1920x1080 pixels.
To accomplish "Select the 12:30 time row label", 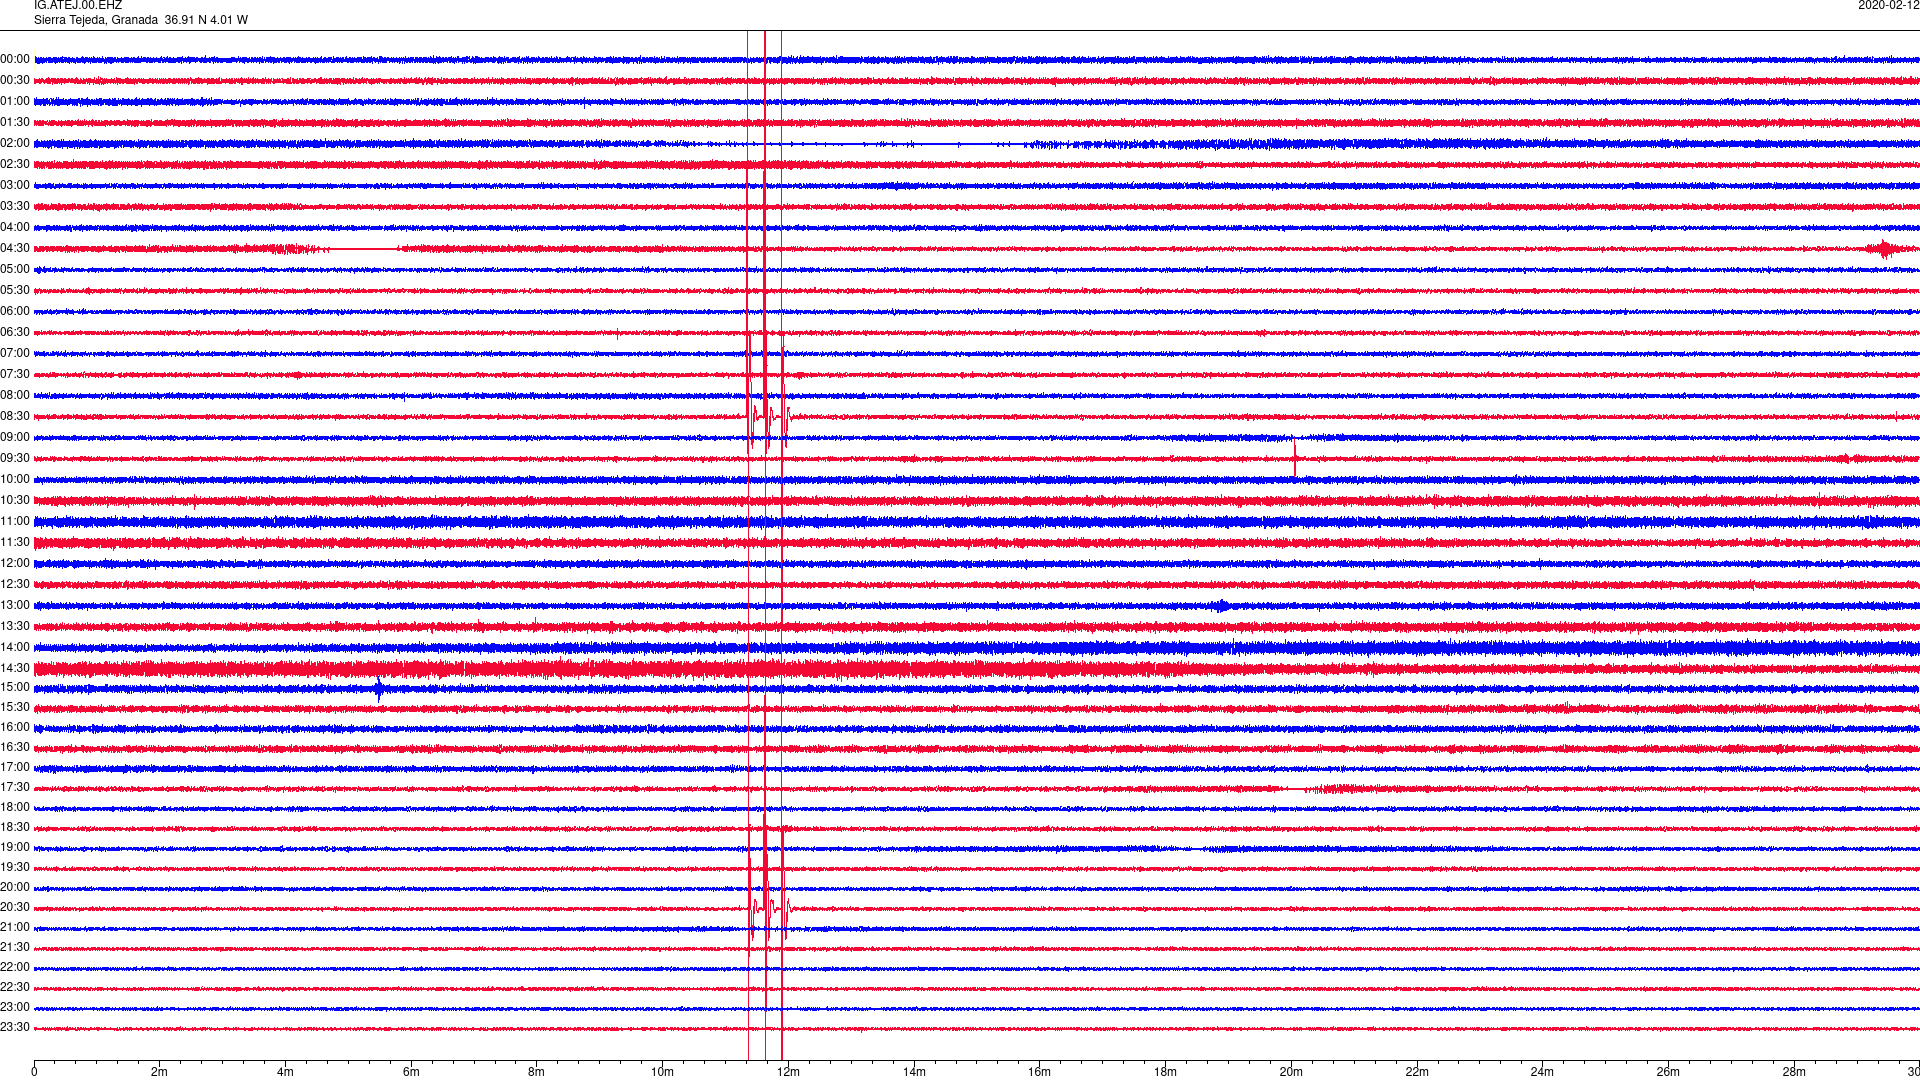I will coord(15,584).
